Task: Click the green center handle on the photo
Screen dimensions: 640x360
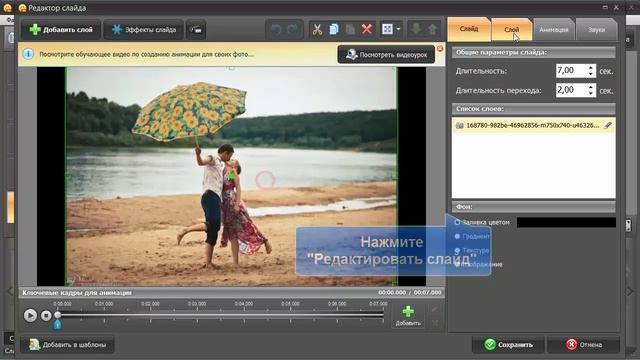Action: point(232,176)
